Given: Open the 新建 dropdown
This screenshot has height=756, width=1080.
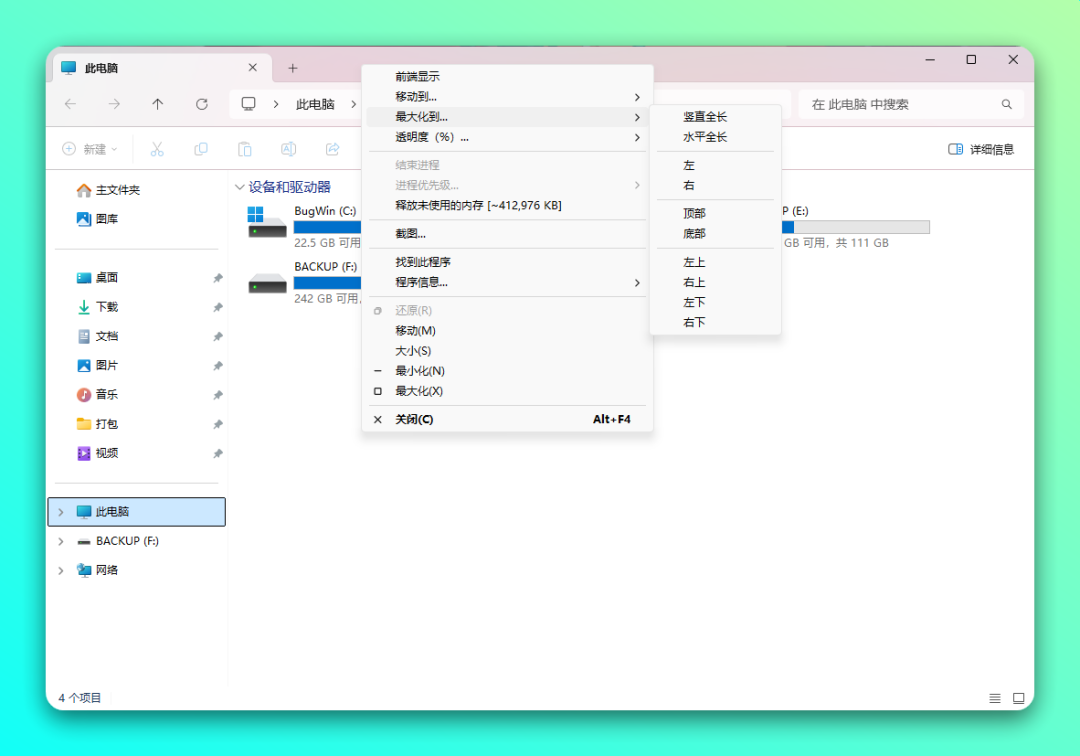Looking at the screenshot, I should 90,149.
